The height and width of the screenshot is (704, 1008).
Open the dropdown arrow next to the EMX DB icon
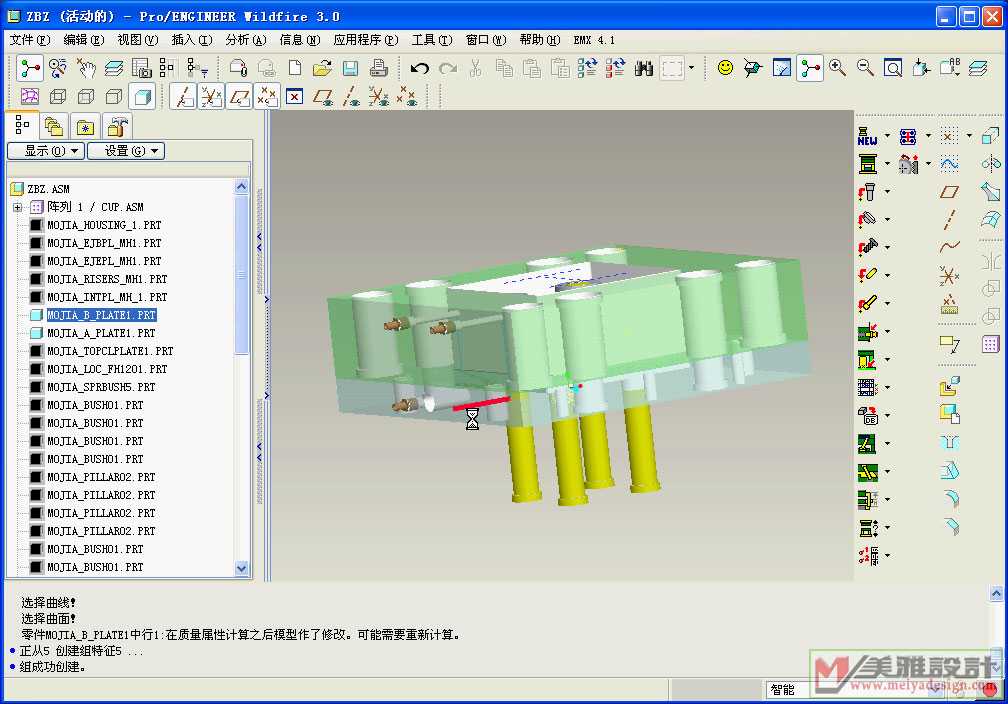pos(887,415)
